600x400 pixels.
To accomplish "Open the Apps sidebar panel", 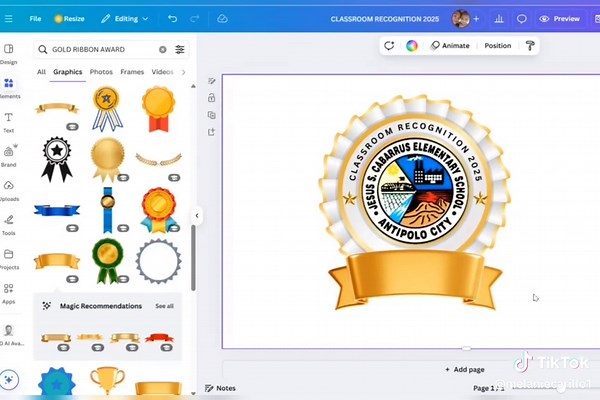I will [8, 294].
